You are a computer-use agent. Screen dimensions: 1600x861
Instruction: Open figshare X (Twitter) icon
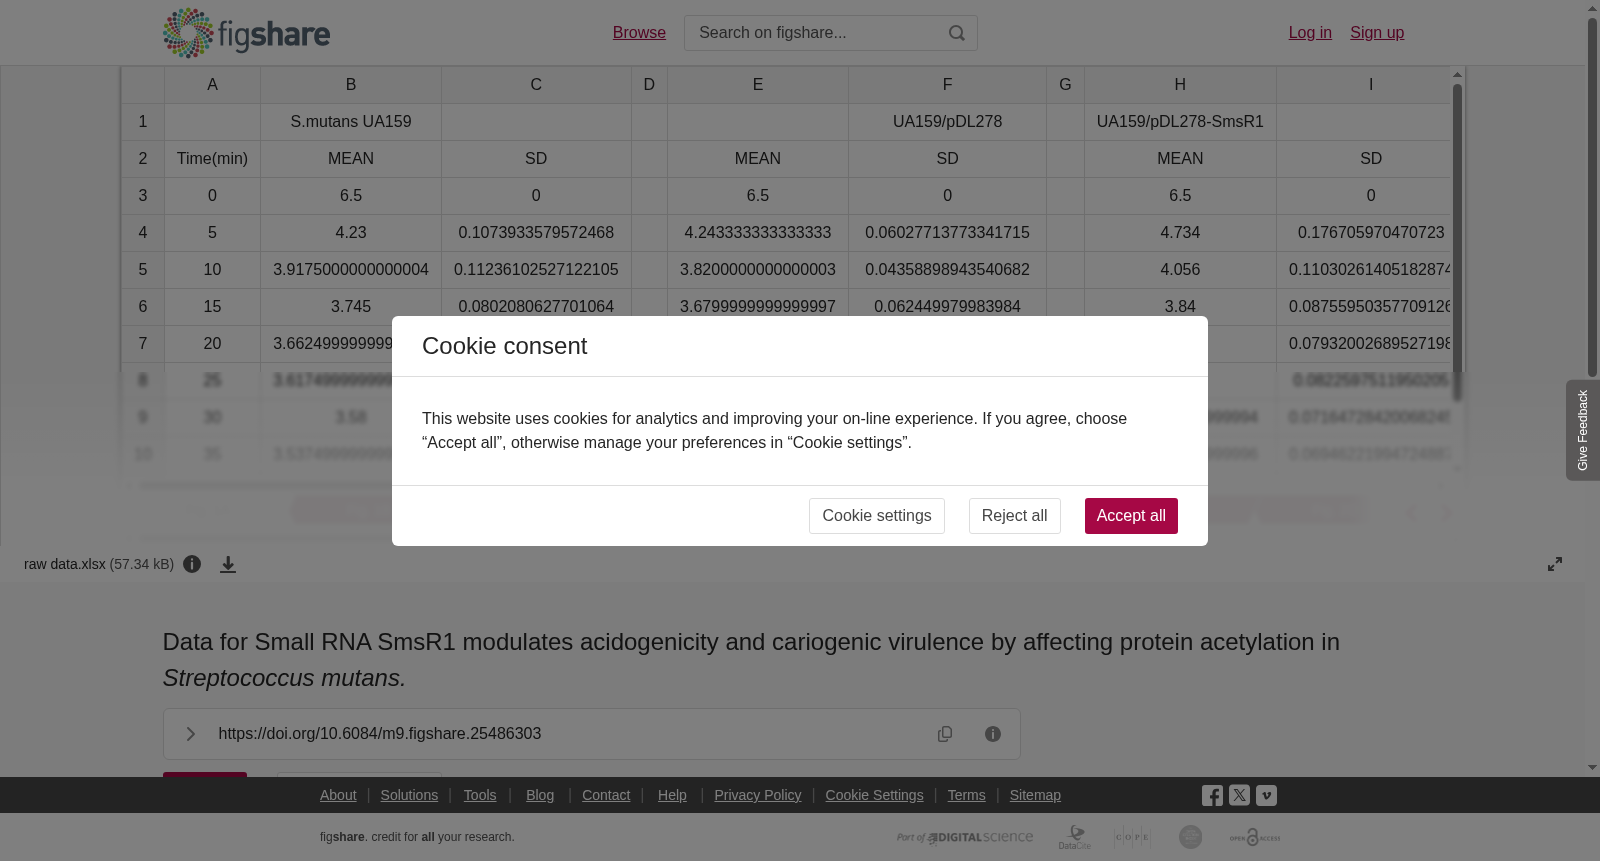(x=1239, y=796)
